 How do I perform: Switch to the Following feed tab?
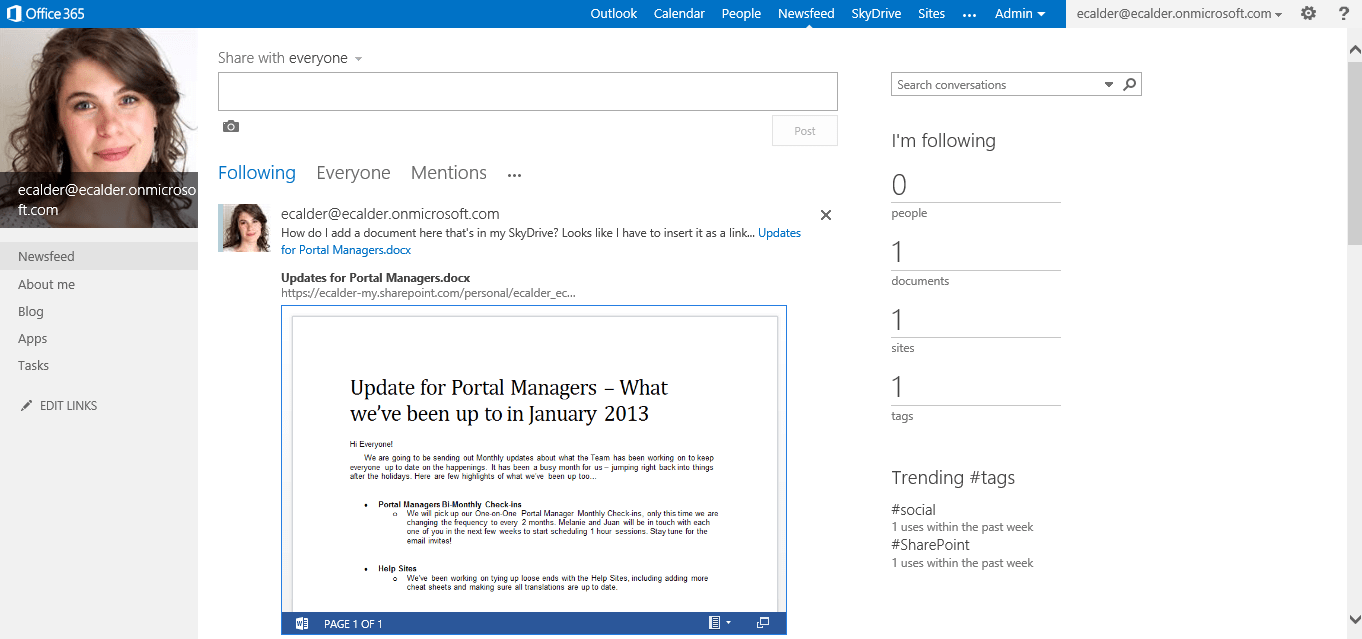tap(257, 173)
